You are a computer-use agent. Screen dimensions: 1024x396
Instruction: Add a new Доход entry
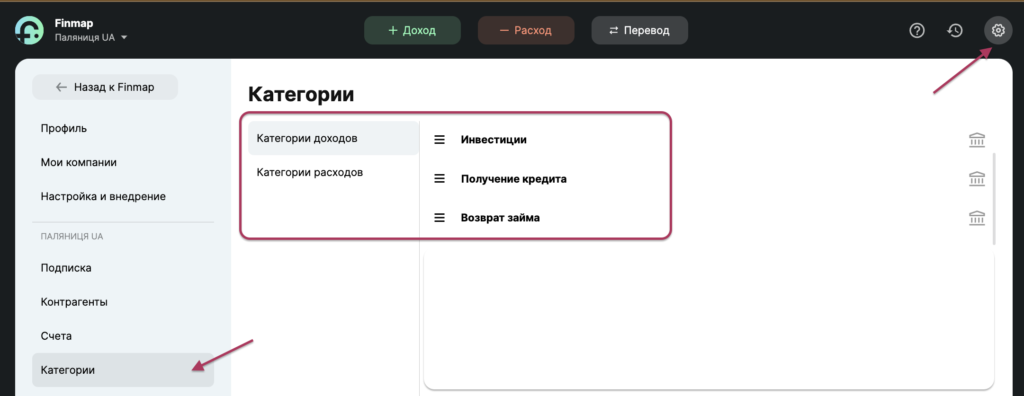tap(412, 30)
